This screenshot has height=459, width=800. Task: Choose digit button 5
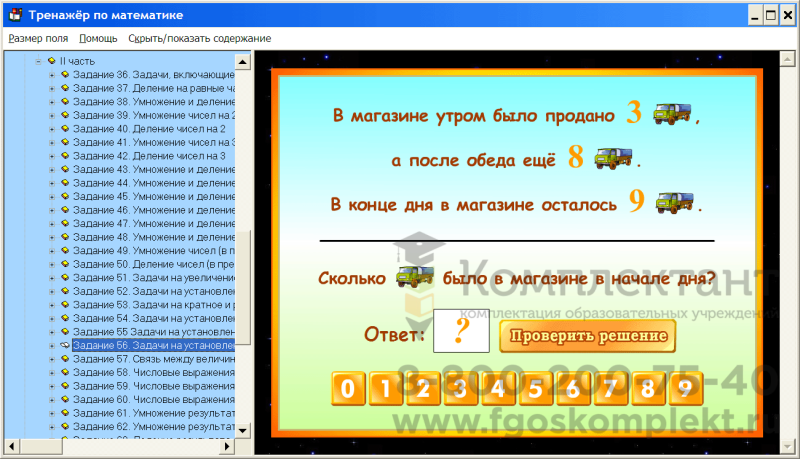click(535, 389)
